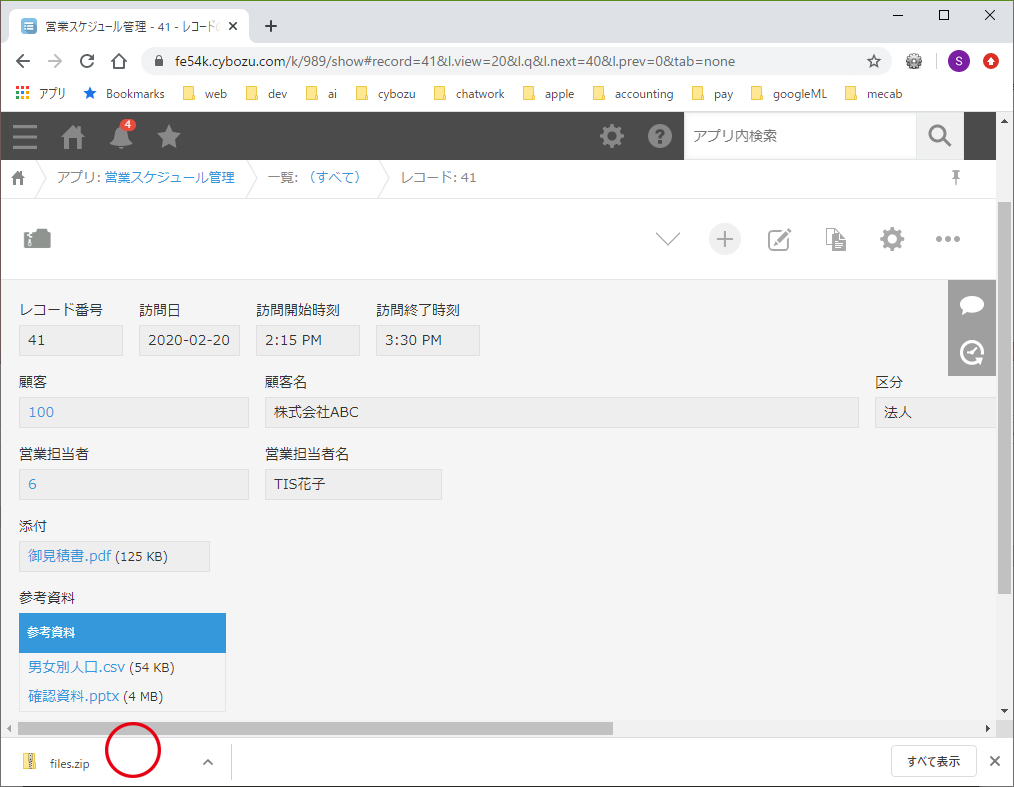Open the accounting bookmarks folder
Viewport: 1014px width, 787px height.
(634, 94)
